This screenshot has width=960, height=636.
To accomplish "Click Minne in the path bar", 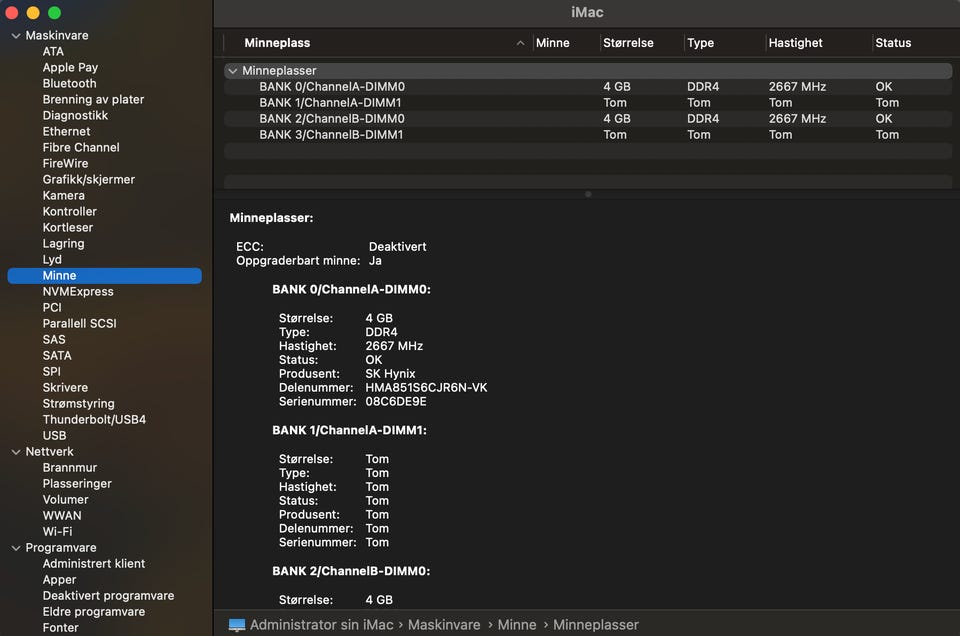I will (517, 625).
